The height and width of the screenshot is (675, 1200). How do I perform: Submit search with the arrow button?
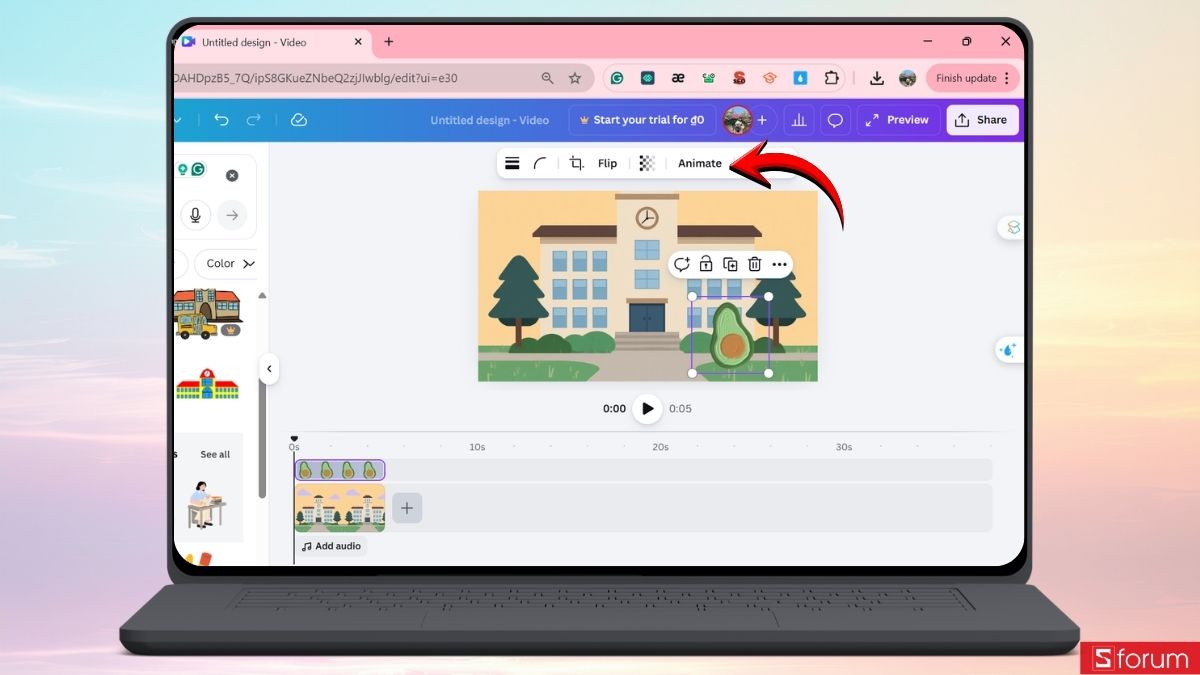[x=232, y=214]
